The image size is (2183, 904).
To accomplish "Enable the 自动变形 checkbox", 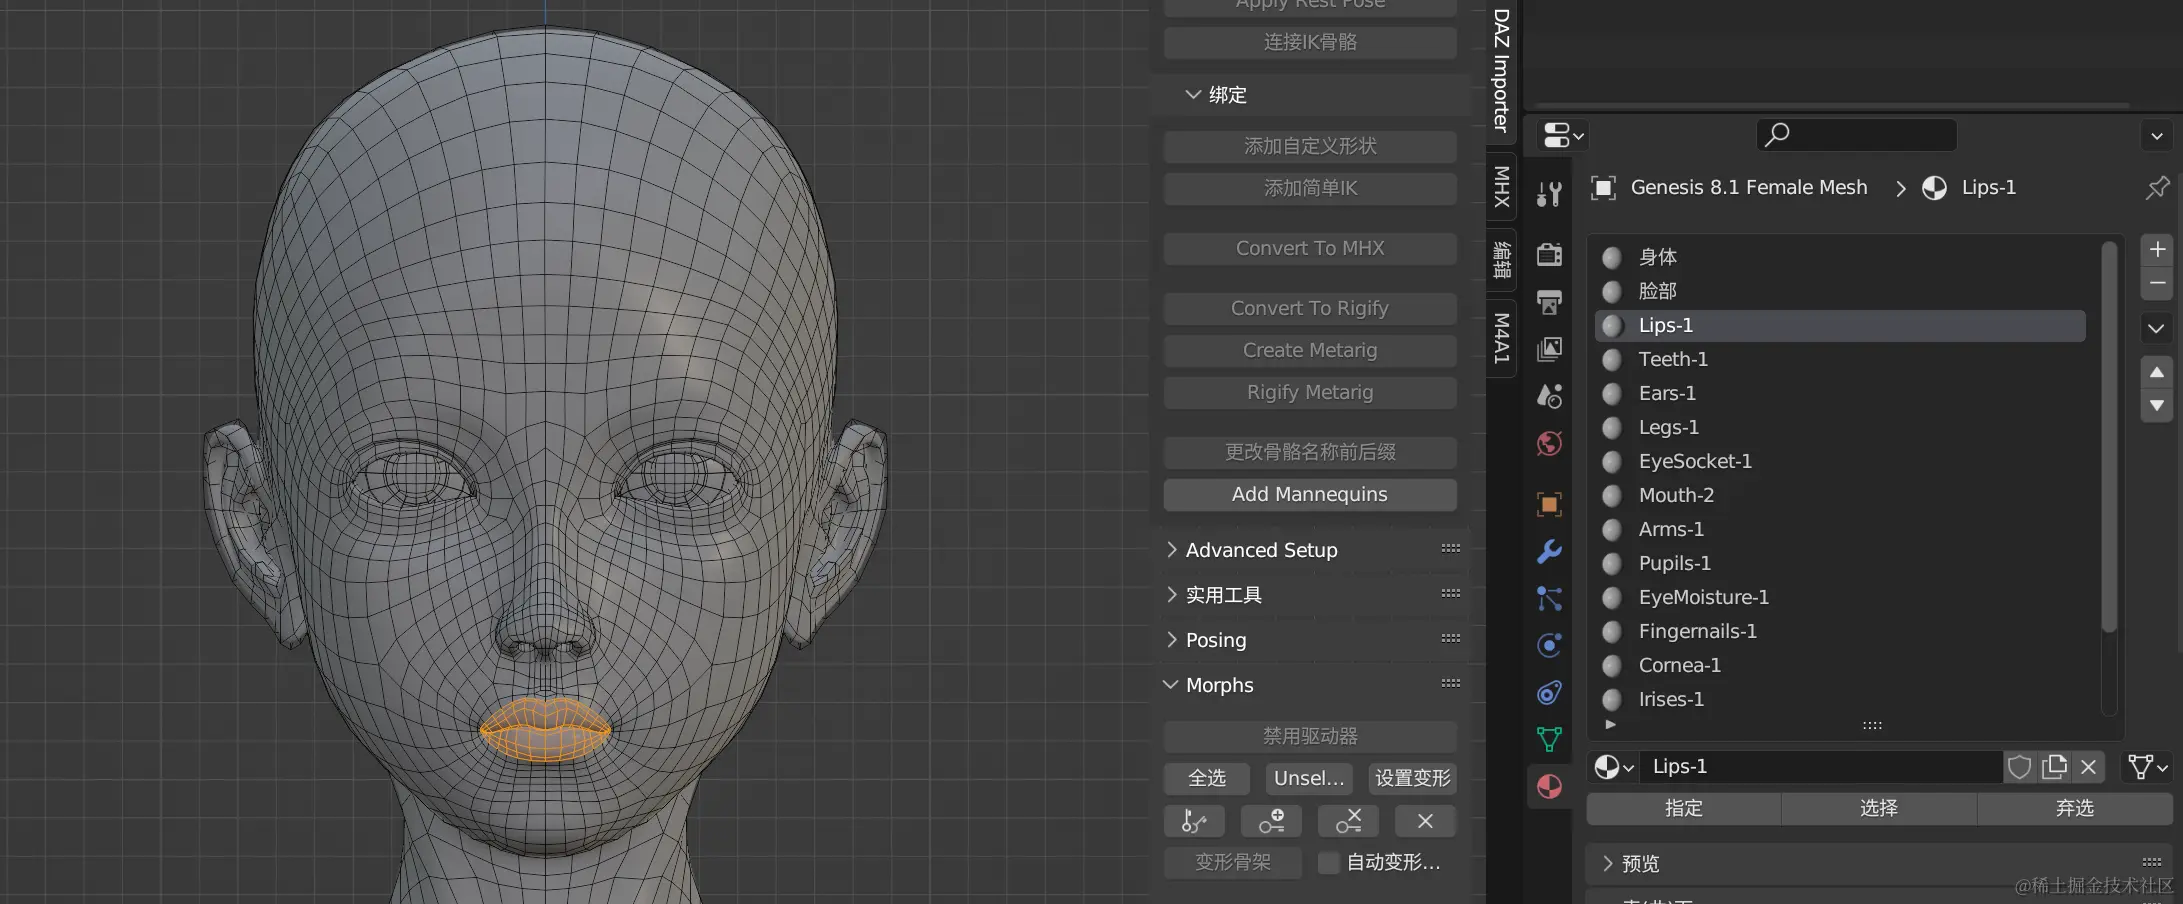I will (x=1328, y=862).
